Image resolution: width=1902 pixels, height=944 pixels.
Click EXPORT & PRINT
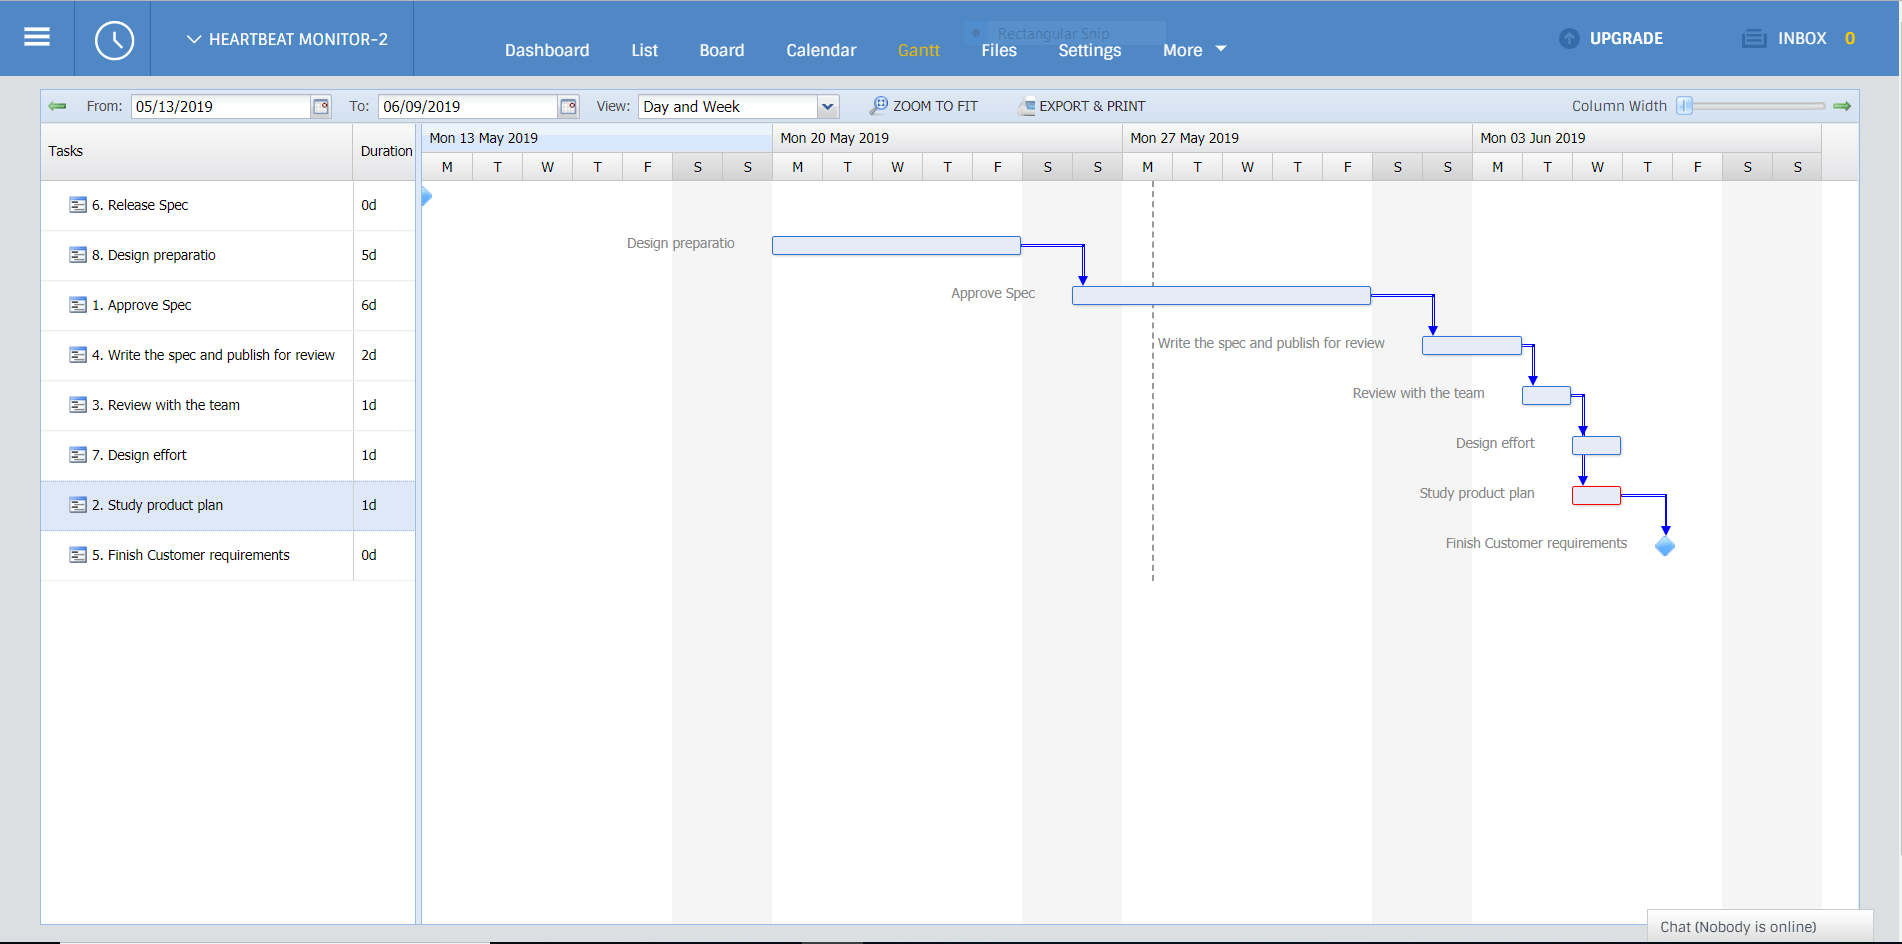click(1092, 106)
